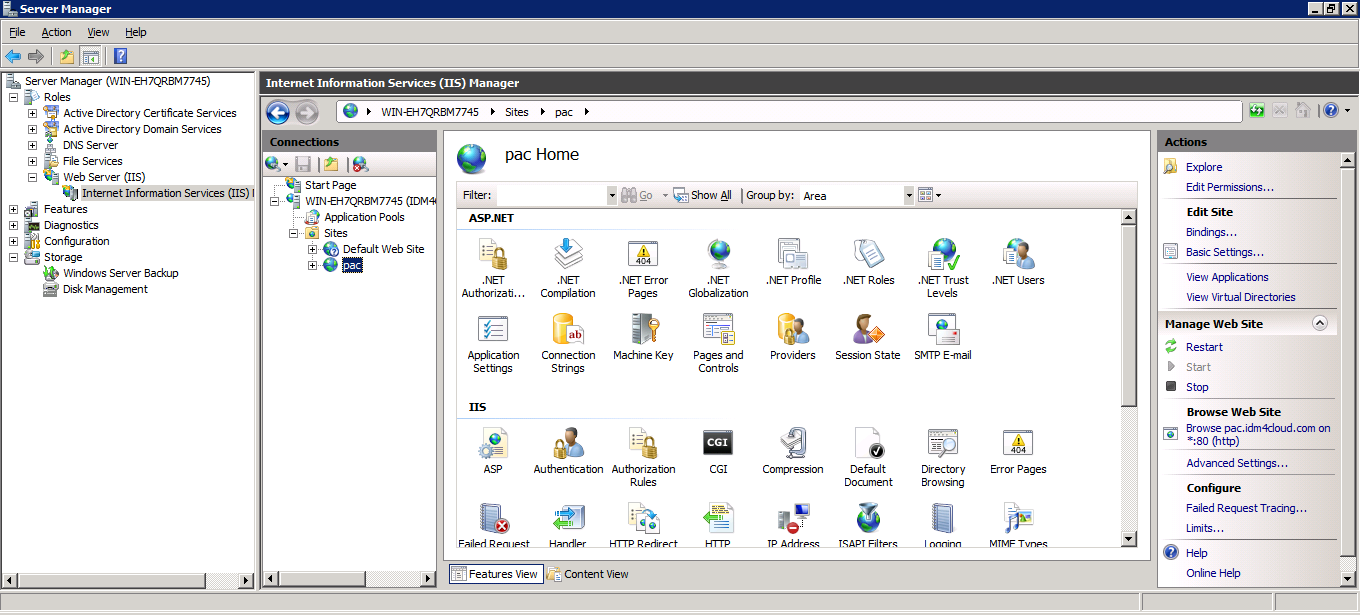Viewport: 1360px width, 615px height.
Task: Select Application Pools in Connections tree
Action: 364,217
